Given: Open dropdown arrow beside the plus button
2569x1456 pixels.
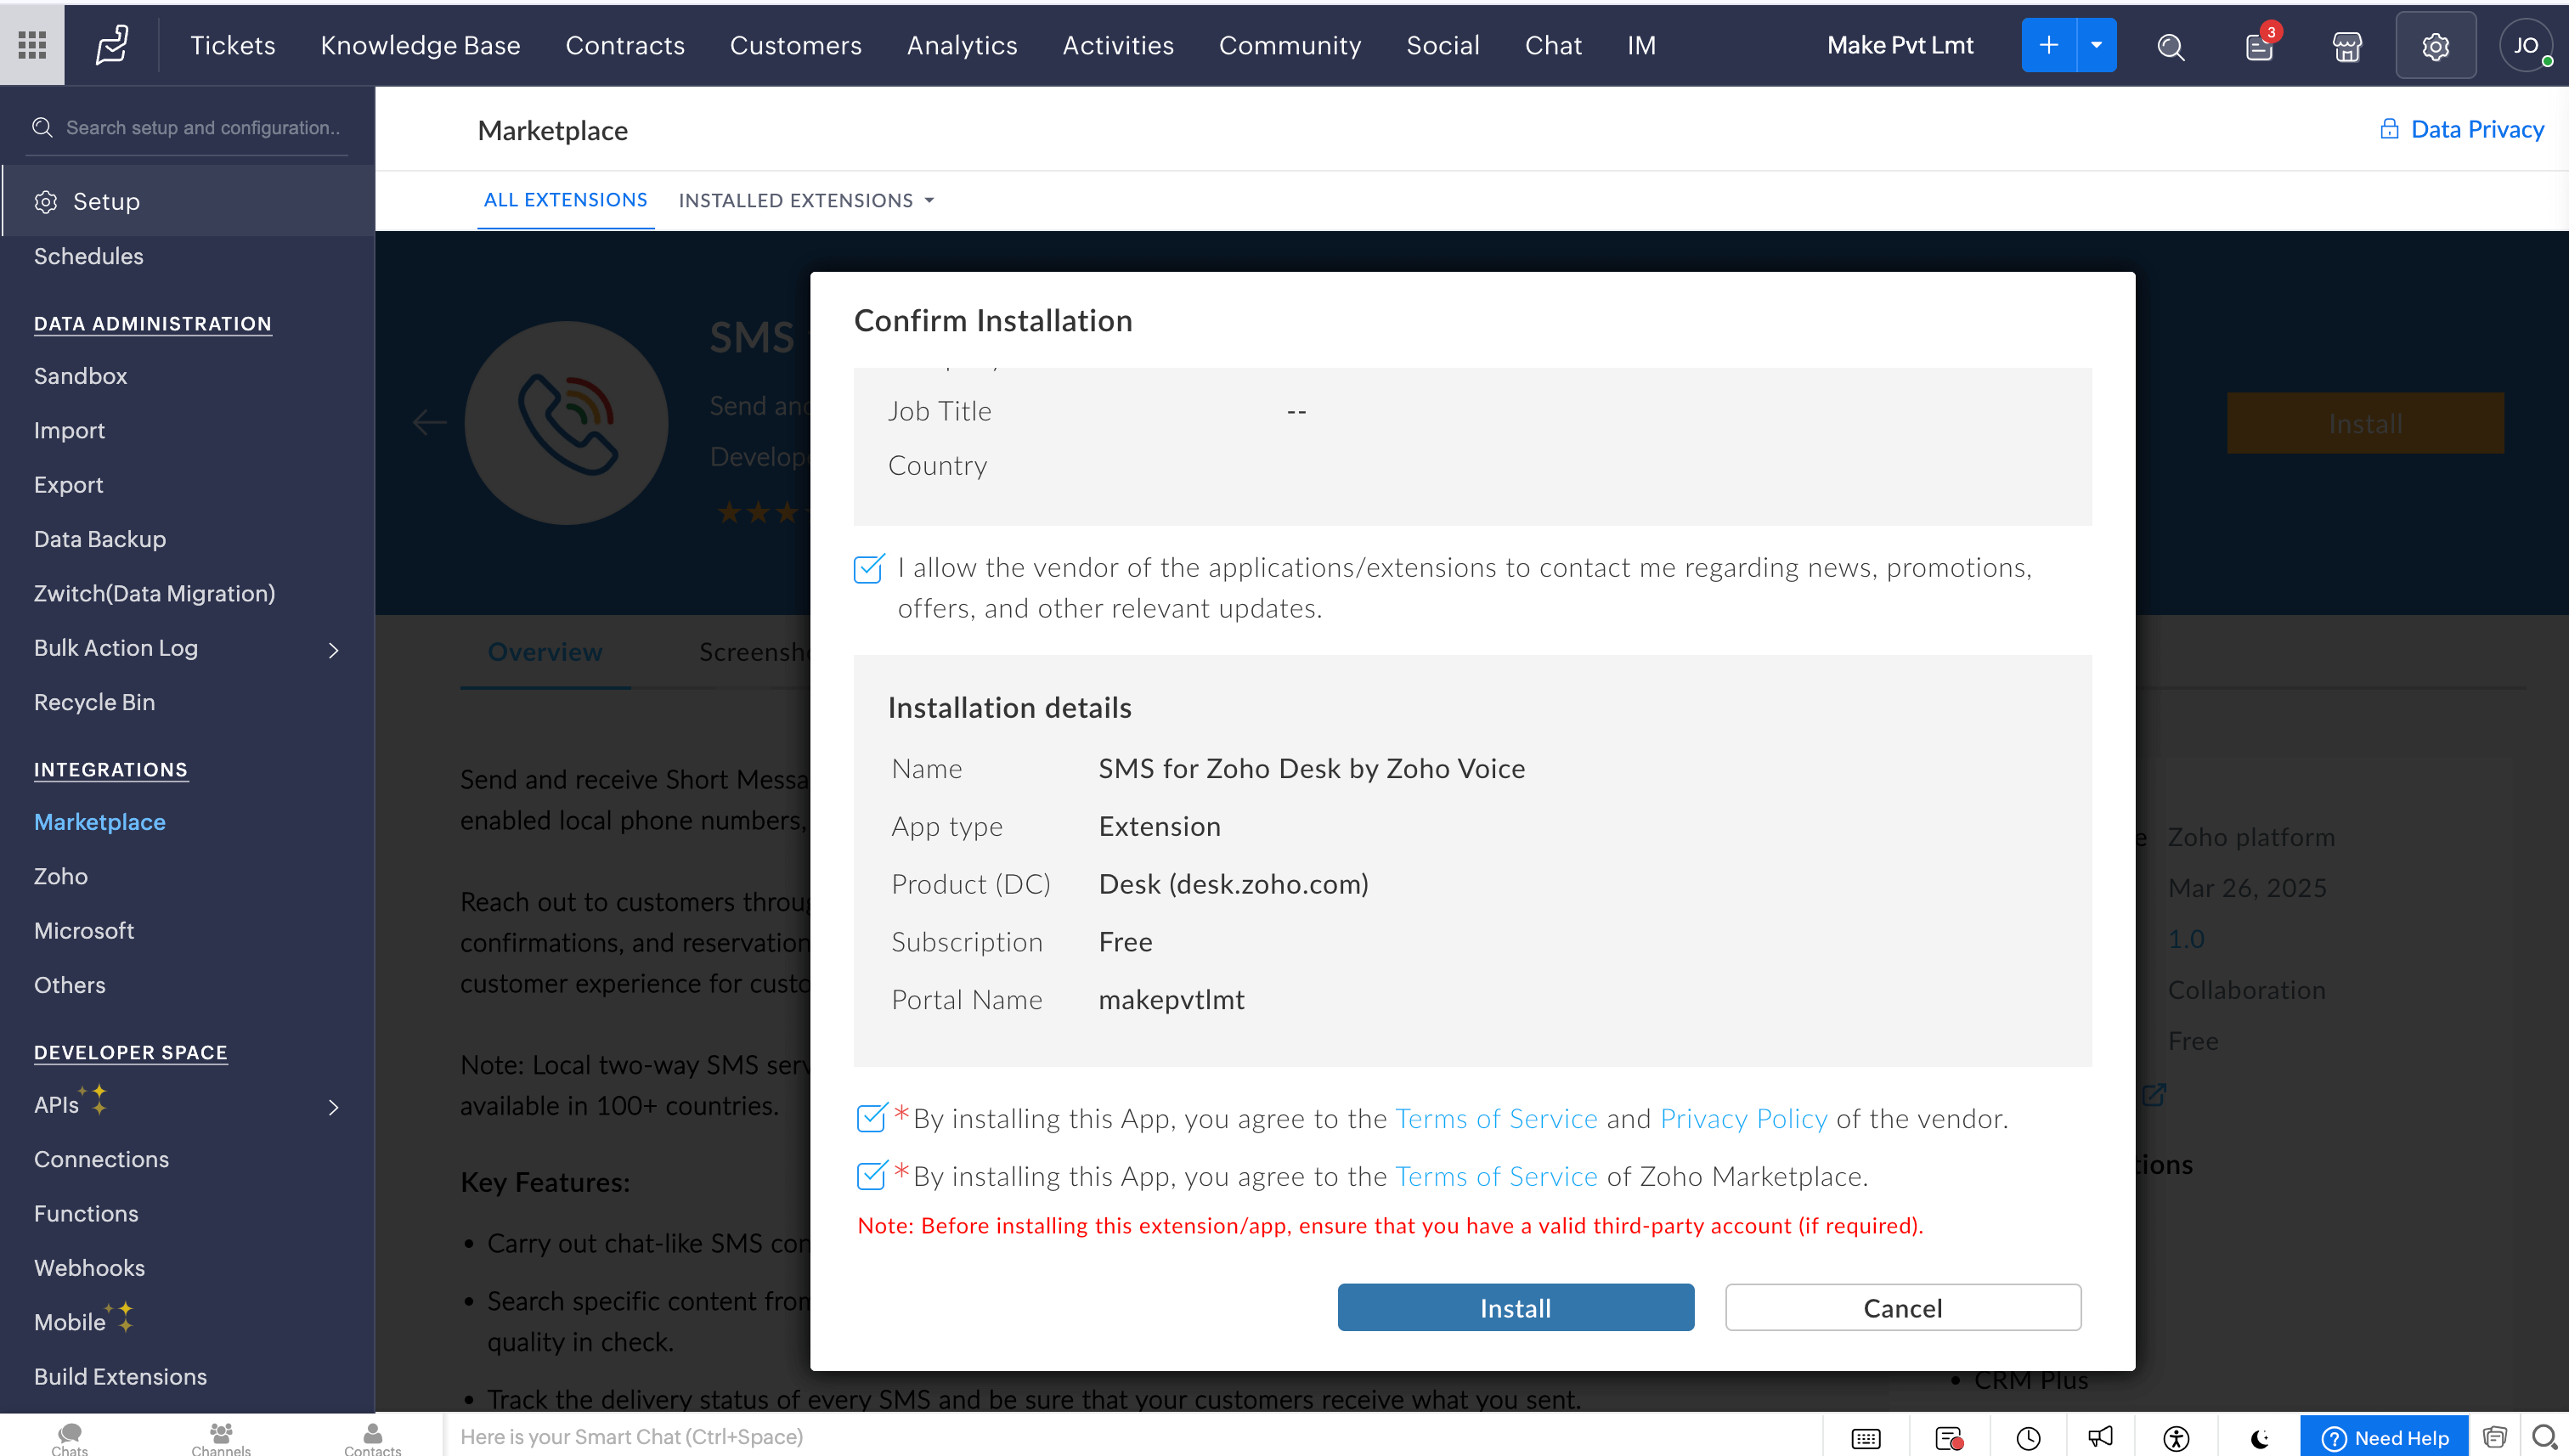Looking at the screenshot, I should click(2096, 45).
